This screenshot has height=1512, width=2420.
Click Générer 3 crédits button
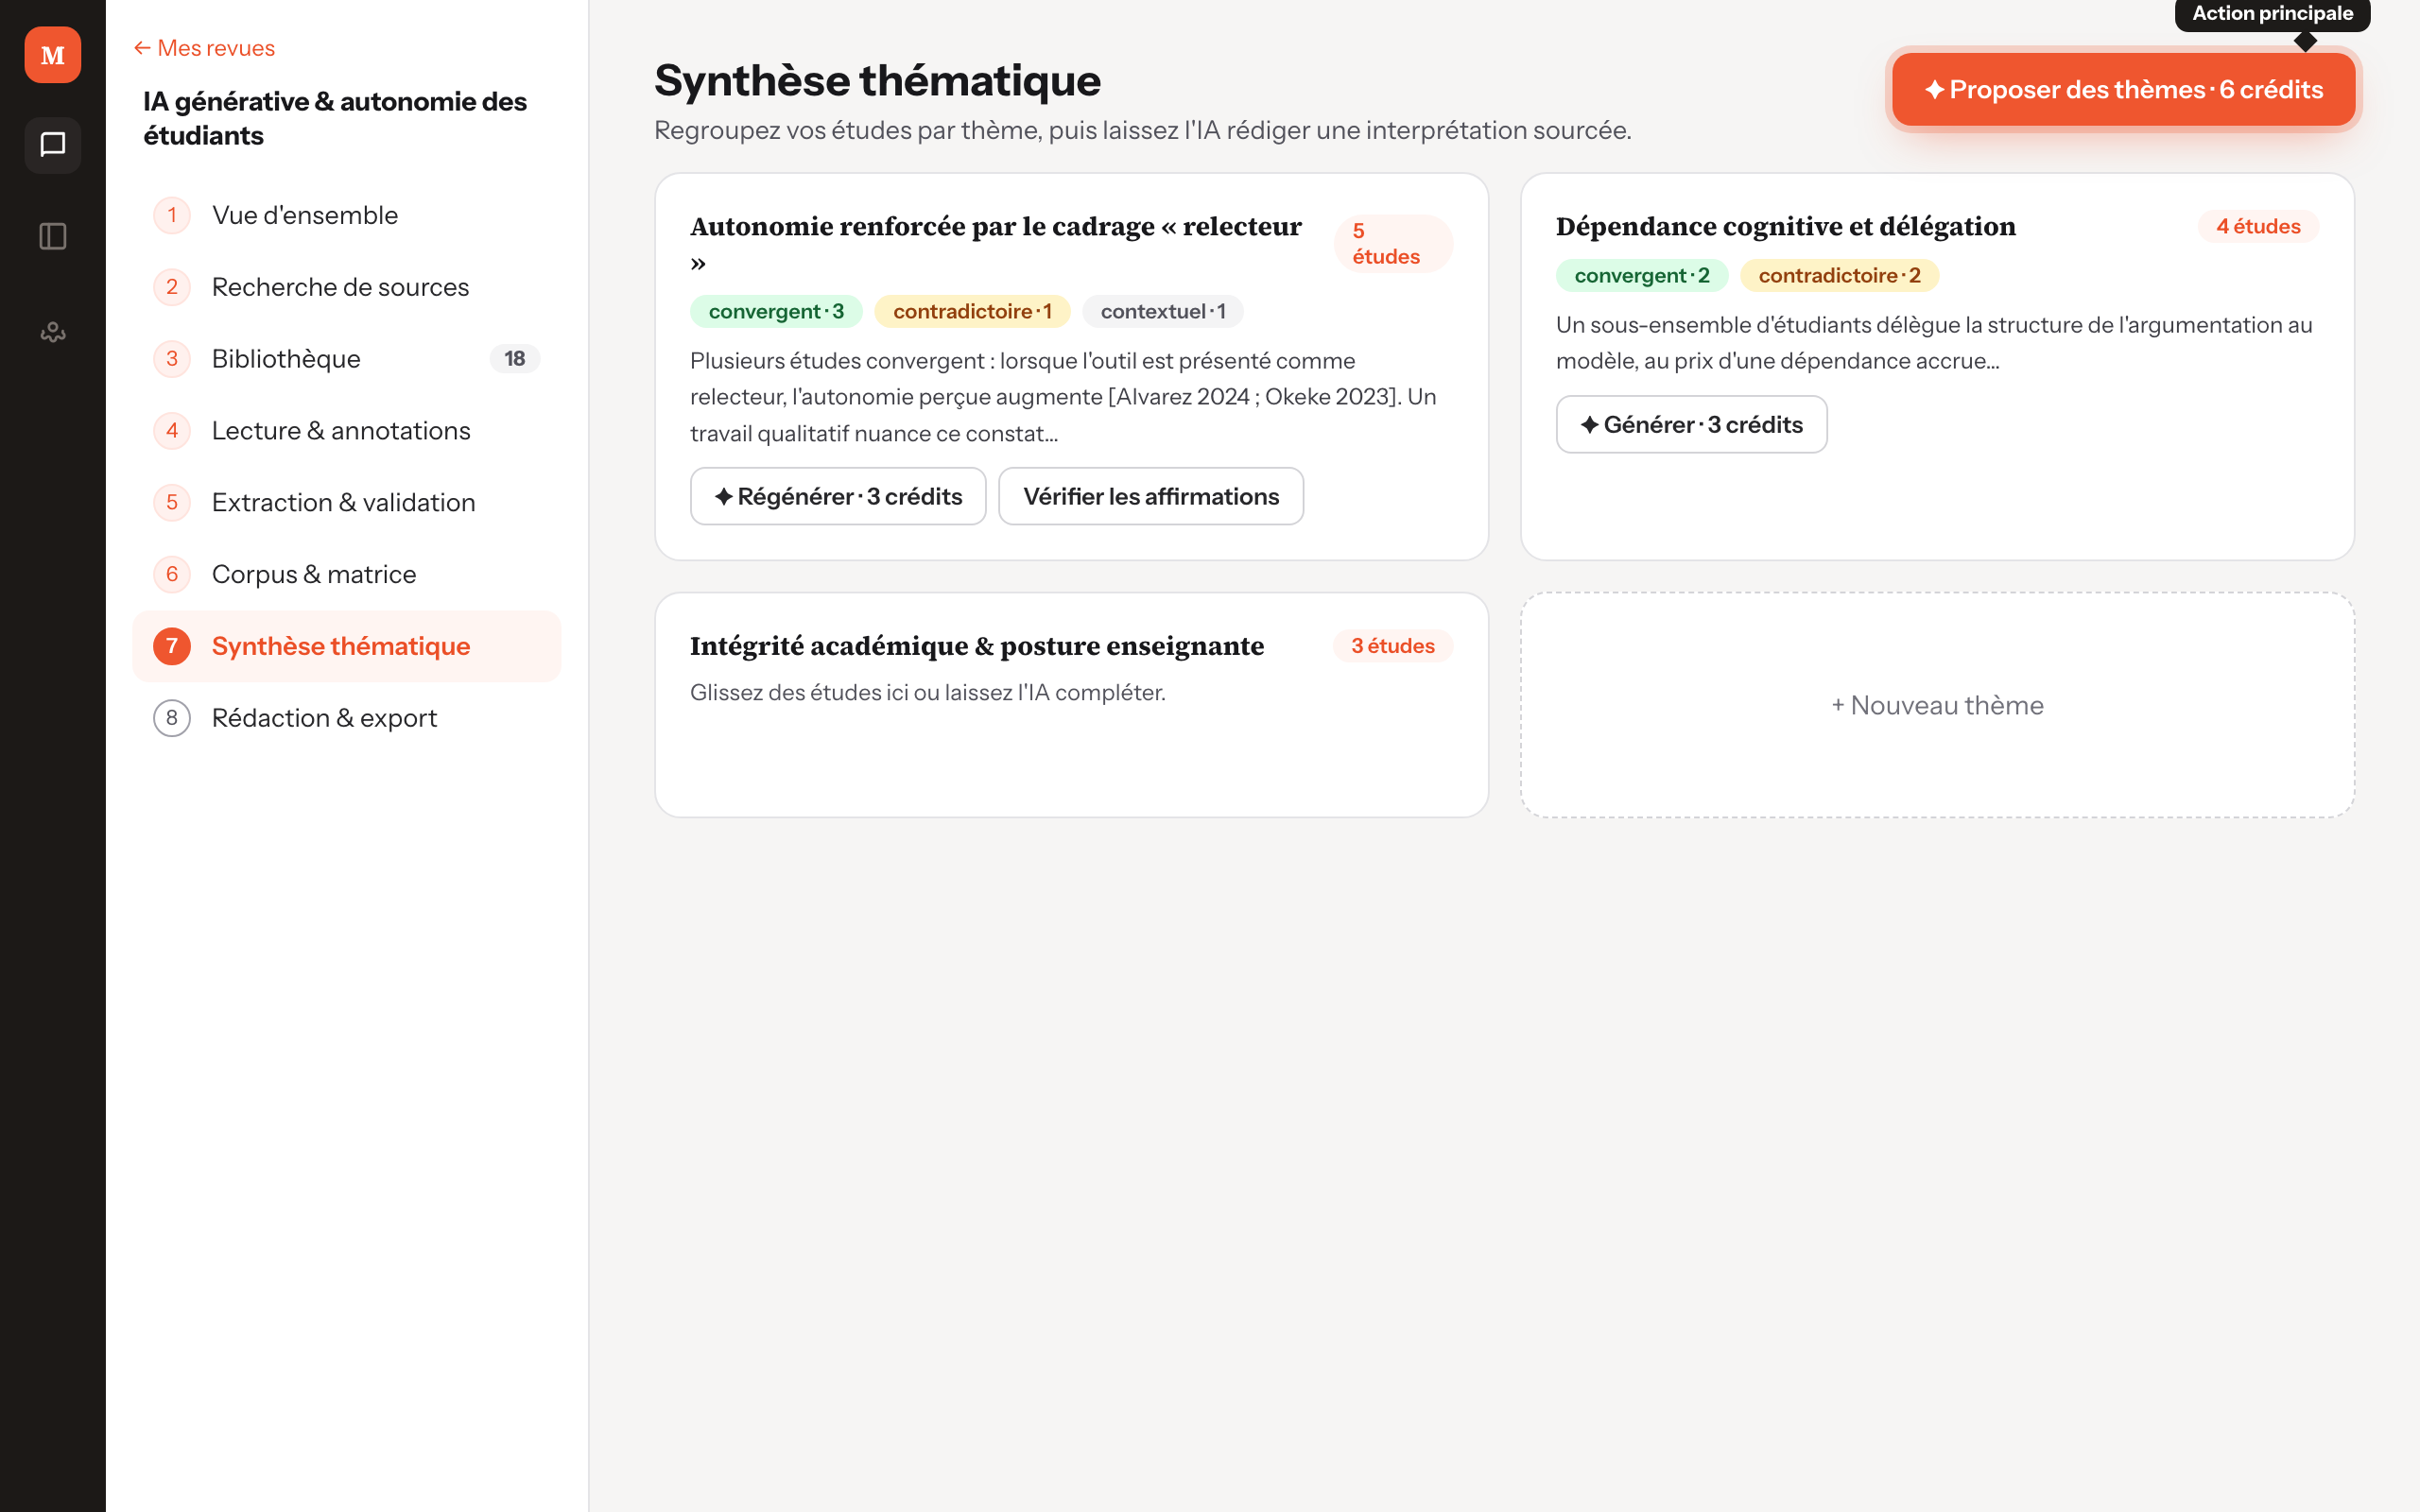1691,424
